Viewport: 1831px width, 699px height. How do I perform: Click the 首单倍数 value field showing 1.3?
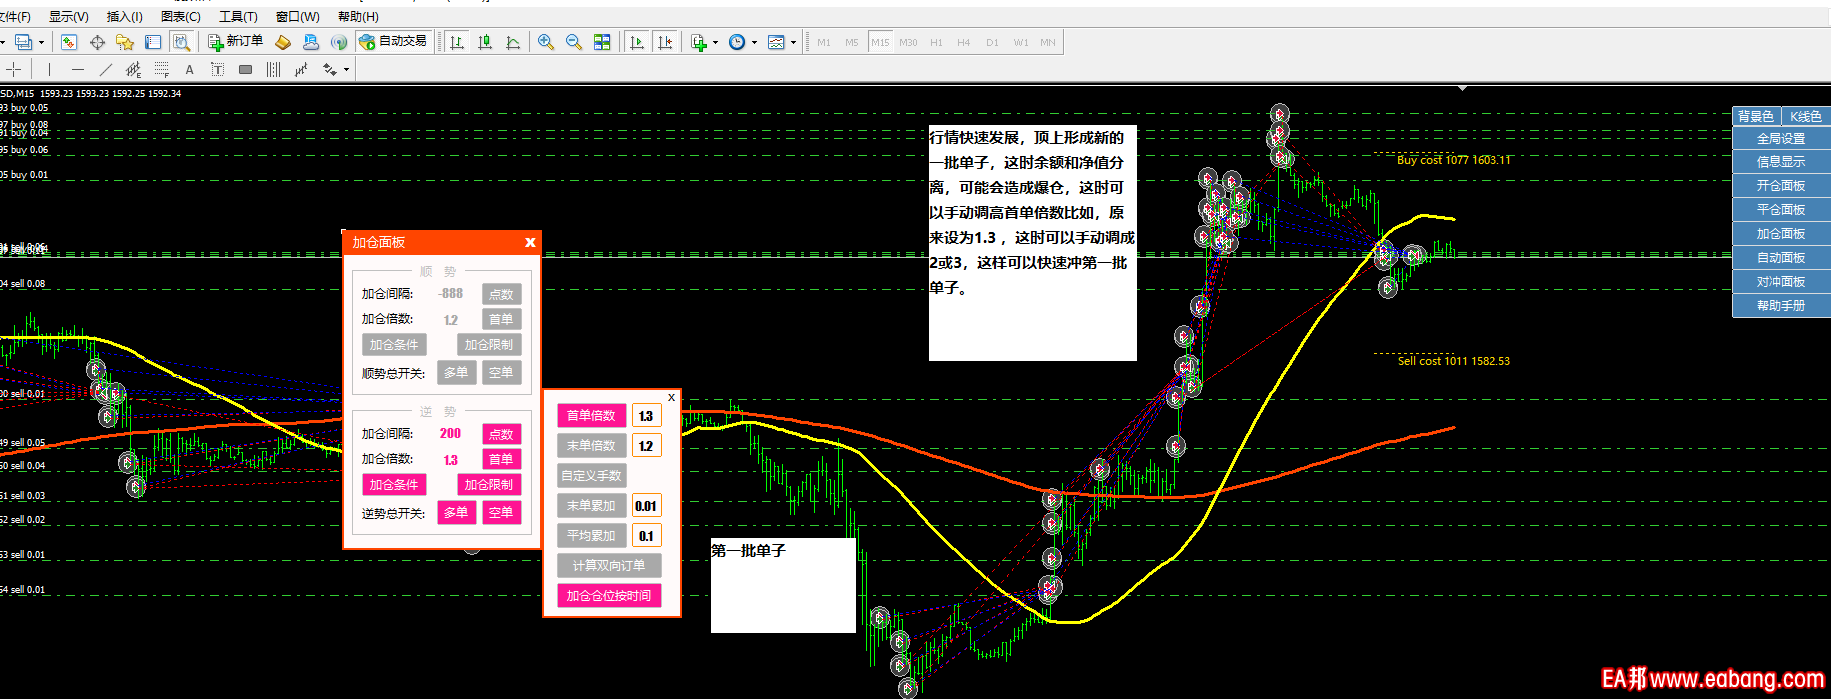coord(646,416)
